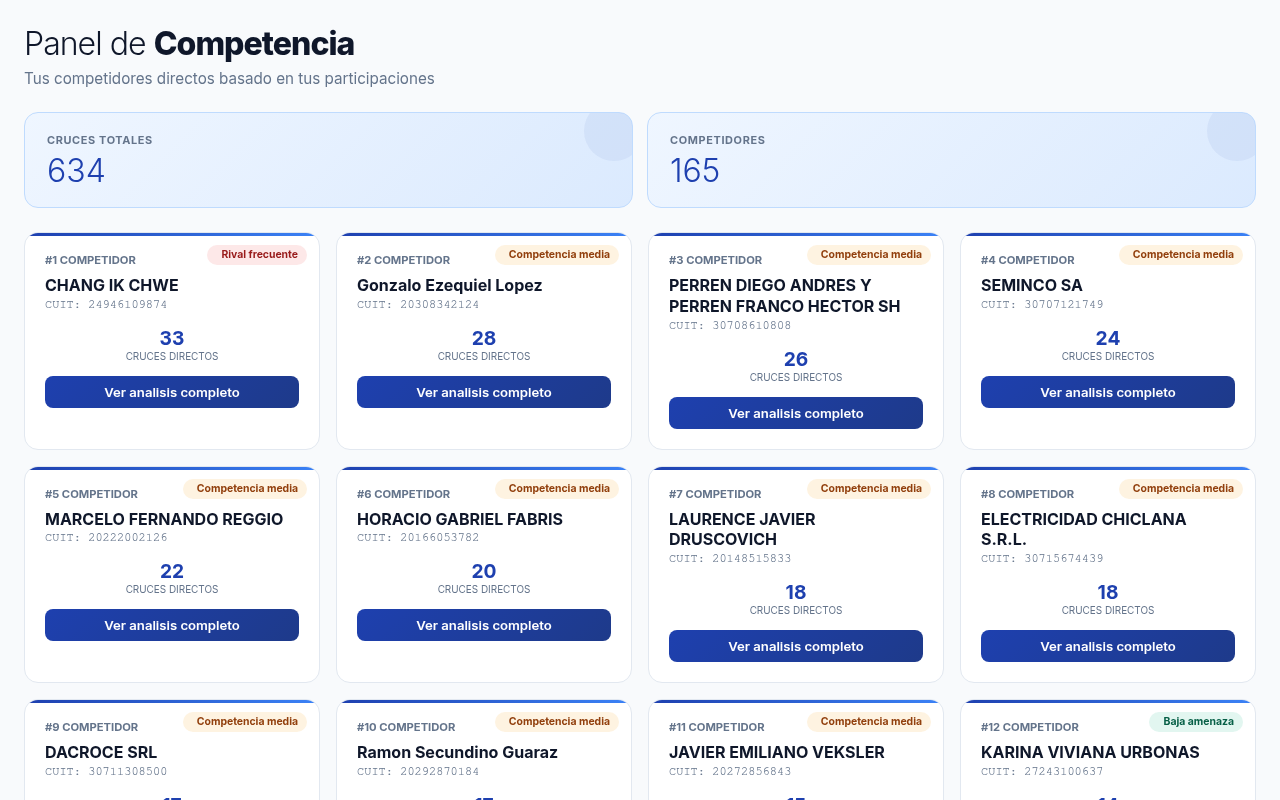Open analysis for CHANG IK CHWE
Image resolution: width=1280 pixels, height=800 pixels.
coord(171,392)
